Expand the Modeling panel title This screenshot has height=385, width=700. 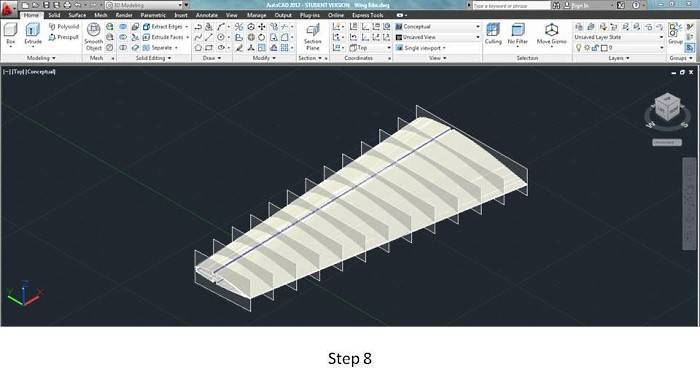click(x=41, y=58)
